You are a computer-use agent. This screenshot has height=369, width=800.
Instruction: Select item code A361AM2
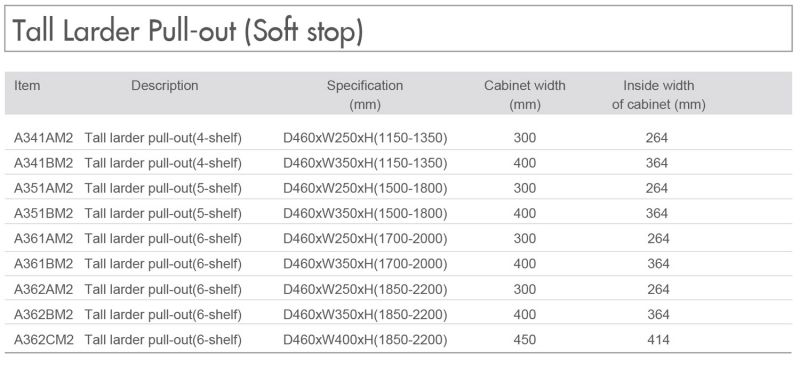[x=43, y=238]
